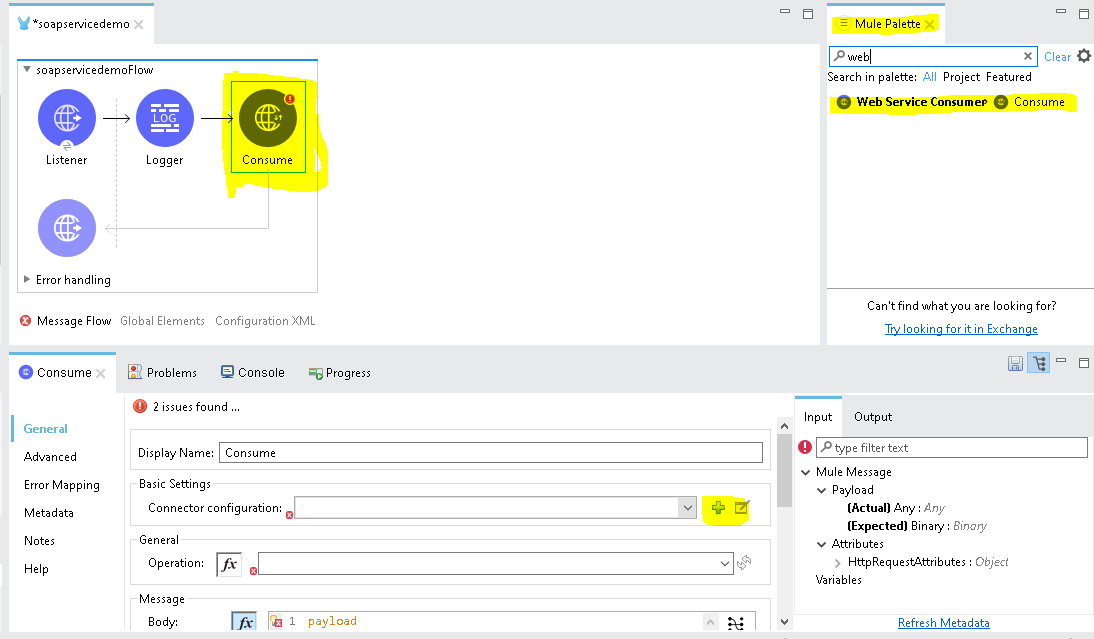The image size is (1094, 639).
Task: Toggle fx expression mode for the Operation field
Action: click(x=228, y=563)
